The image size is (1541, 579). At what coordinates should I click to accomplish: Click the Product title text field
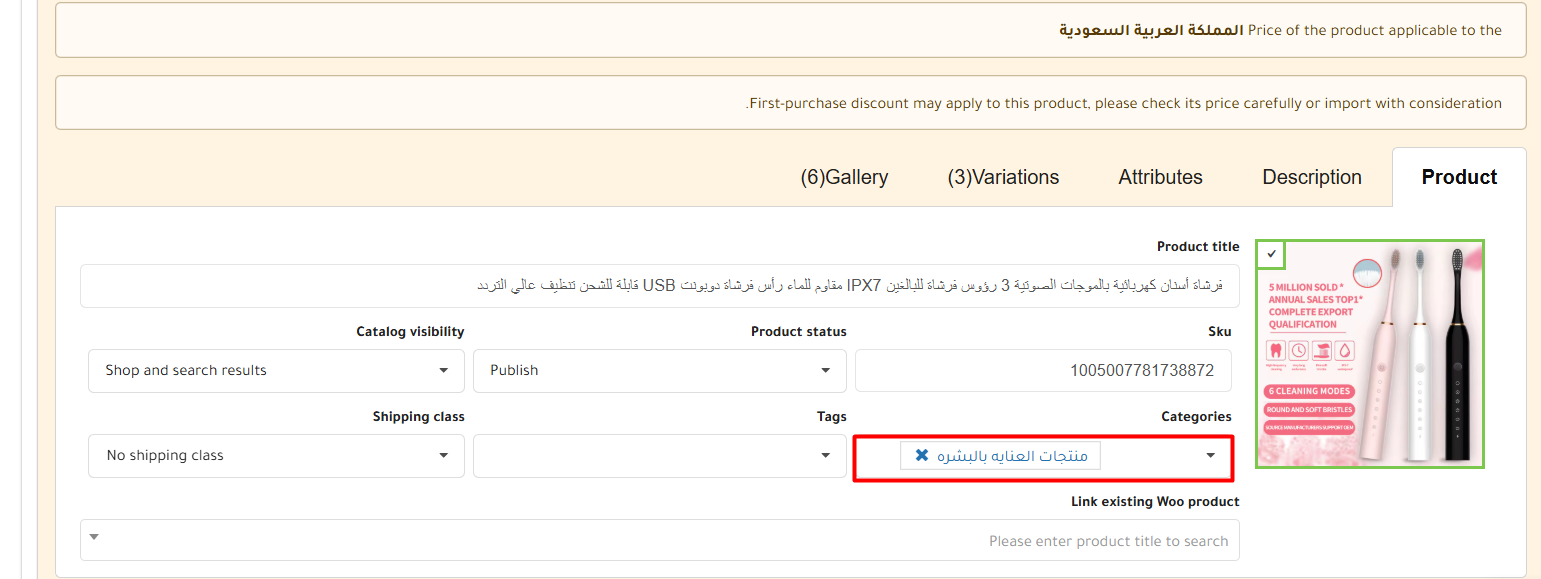click(x=660, y=286)
